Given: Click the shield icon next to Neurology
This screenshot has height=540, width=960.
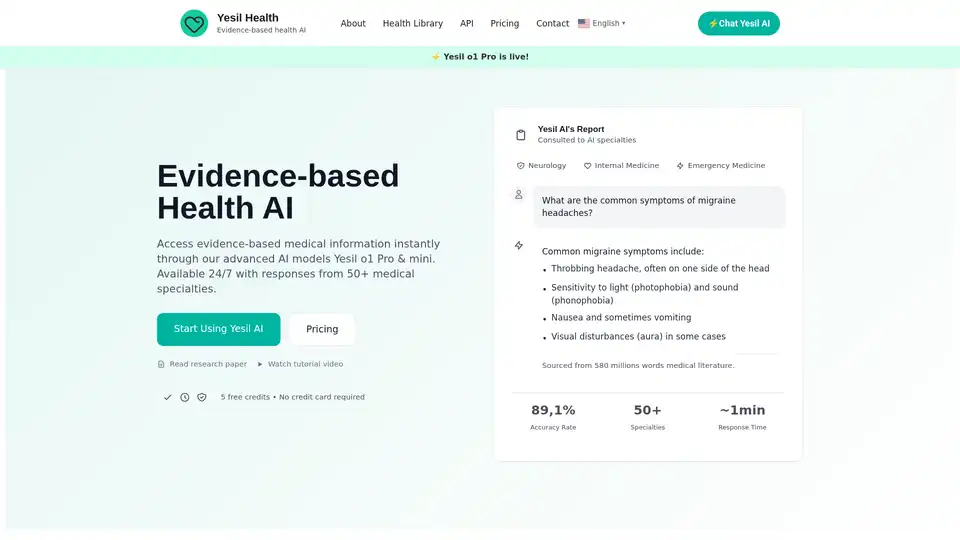Looking at the screenshot, I should tap(520, 166).
